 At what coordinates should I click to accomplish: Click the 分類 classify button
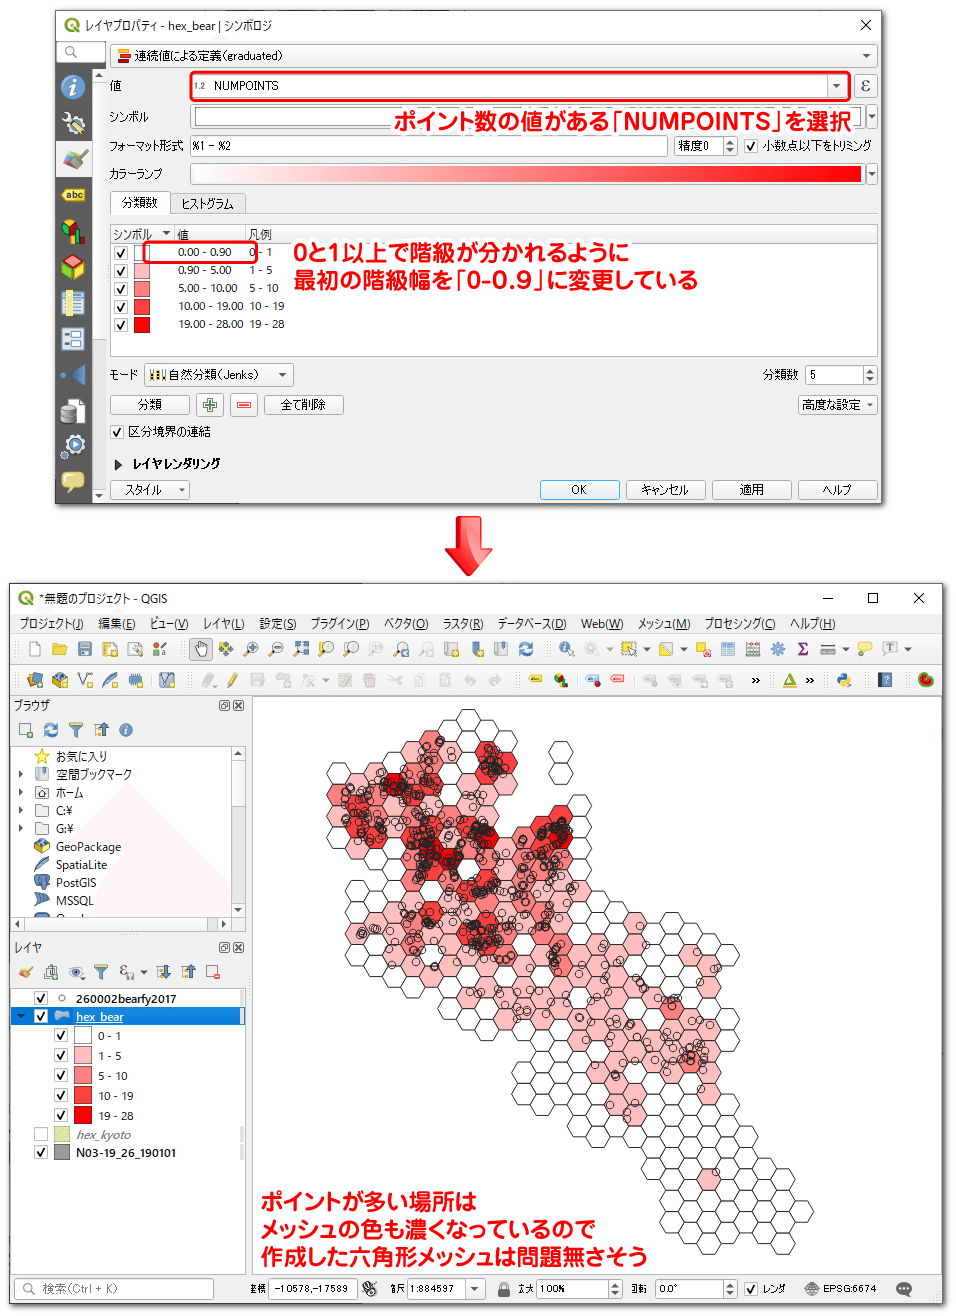[150, 405]
